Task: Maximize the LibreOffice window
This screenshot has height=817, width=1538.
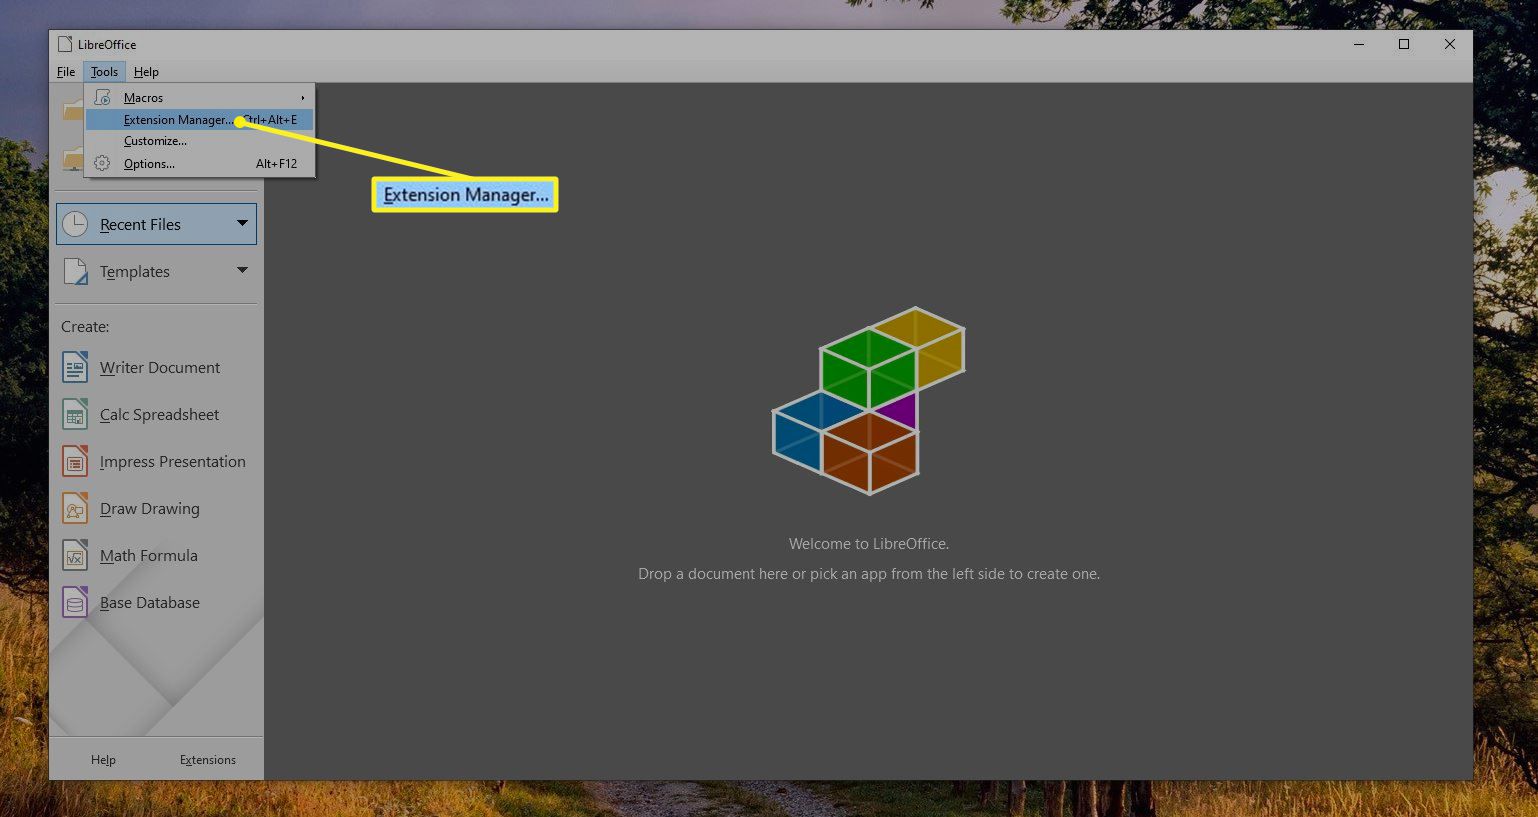Action: (x=1404, y=44)
